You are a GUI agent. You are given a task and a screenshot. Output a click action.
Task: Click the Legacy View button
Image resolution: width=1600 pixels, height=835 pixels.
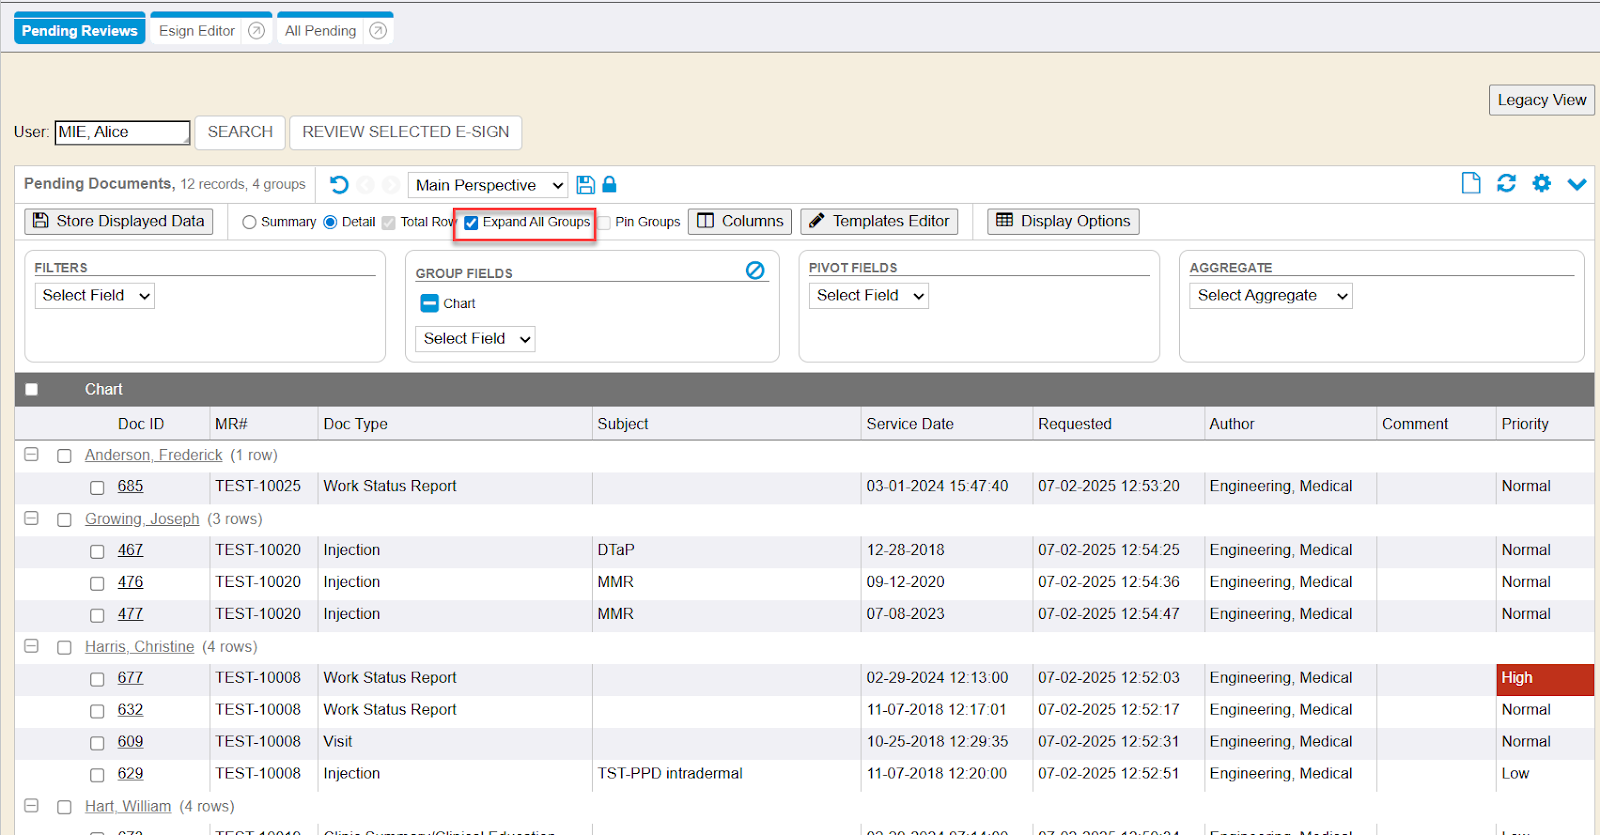(1541, 100)
